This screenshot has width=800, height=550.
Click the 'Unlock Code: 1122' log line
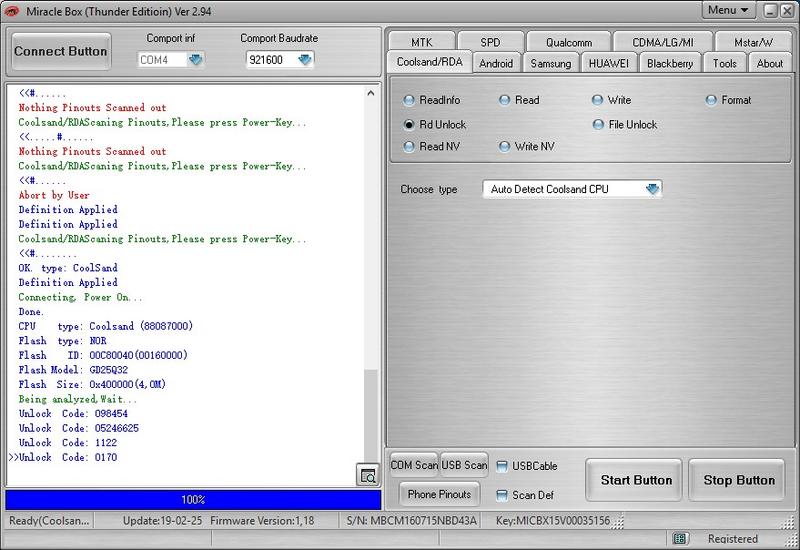68,442
